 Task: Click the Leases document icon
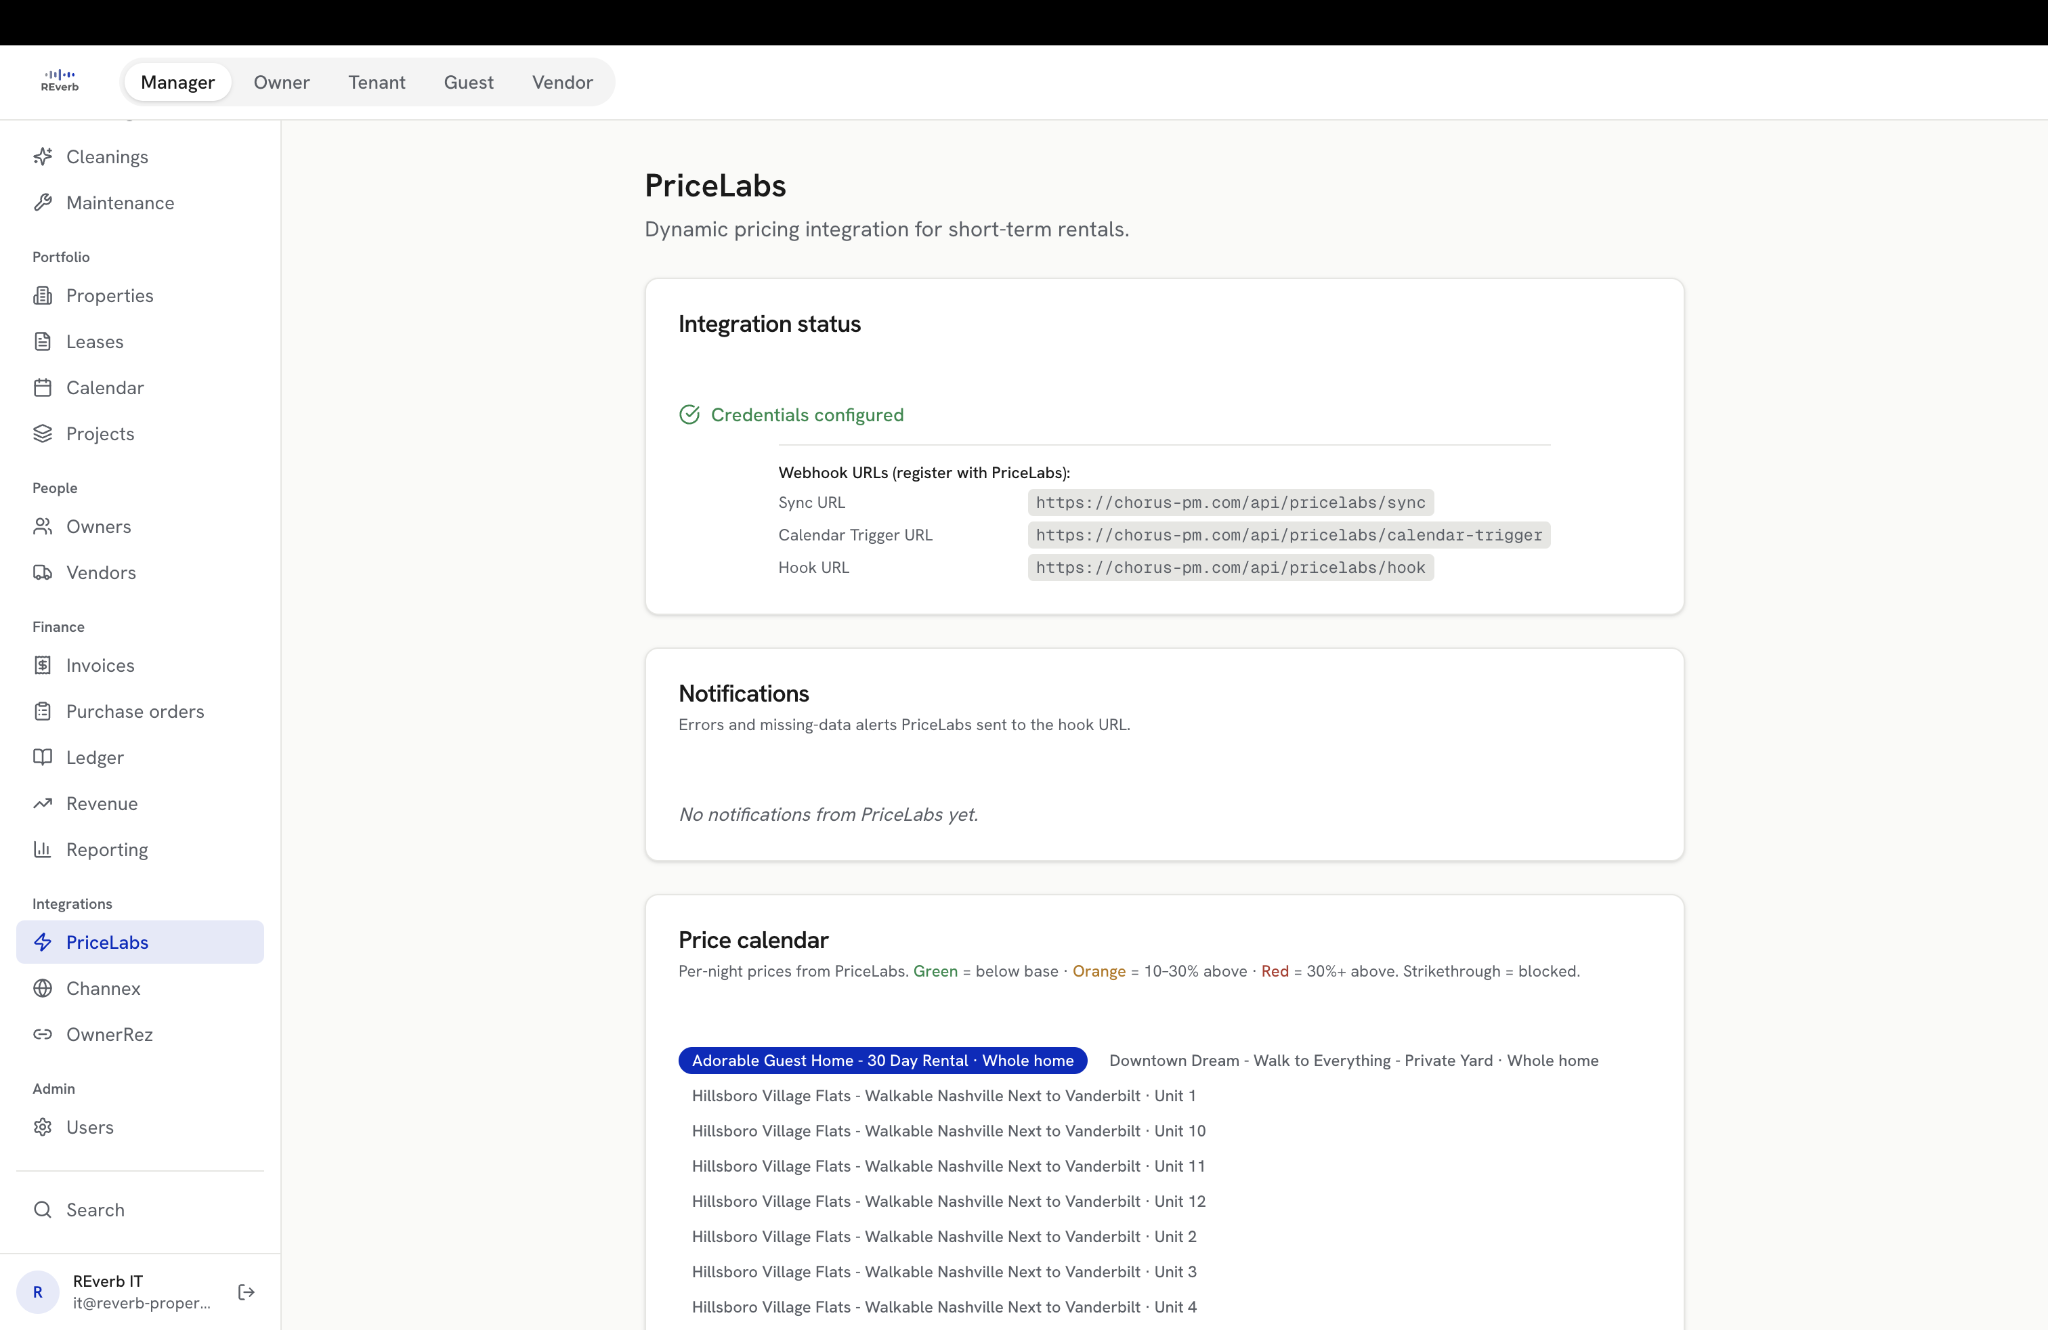click(x=43, y=342)
